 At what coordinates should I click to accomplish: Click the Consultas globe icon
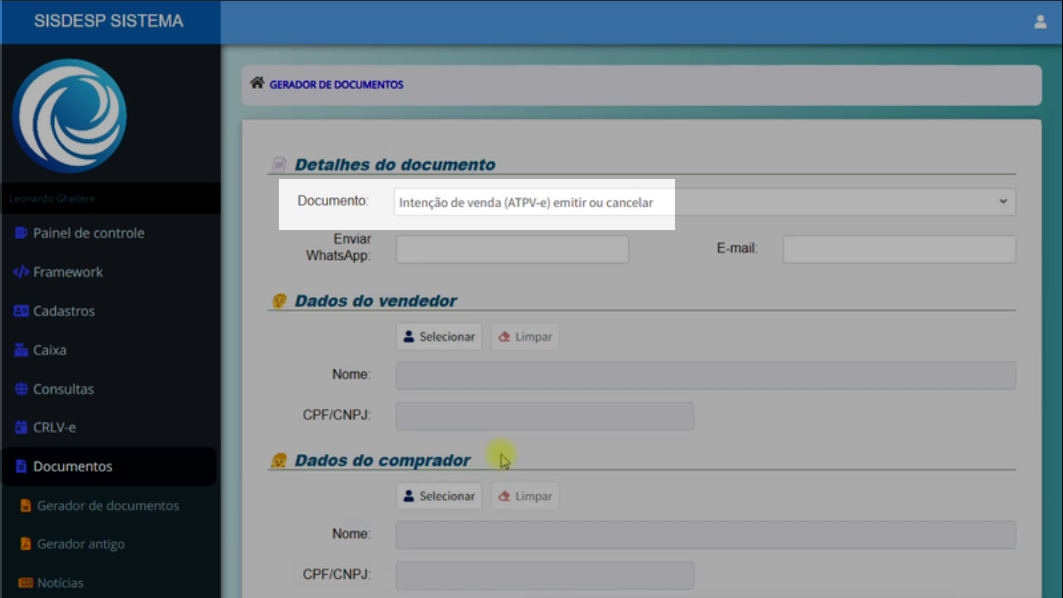[21, 389]
